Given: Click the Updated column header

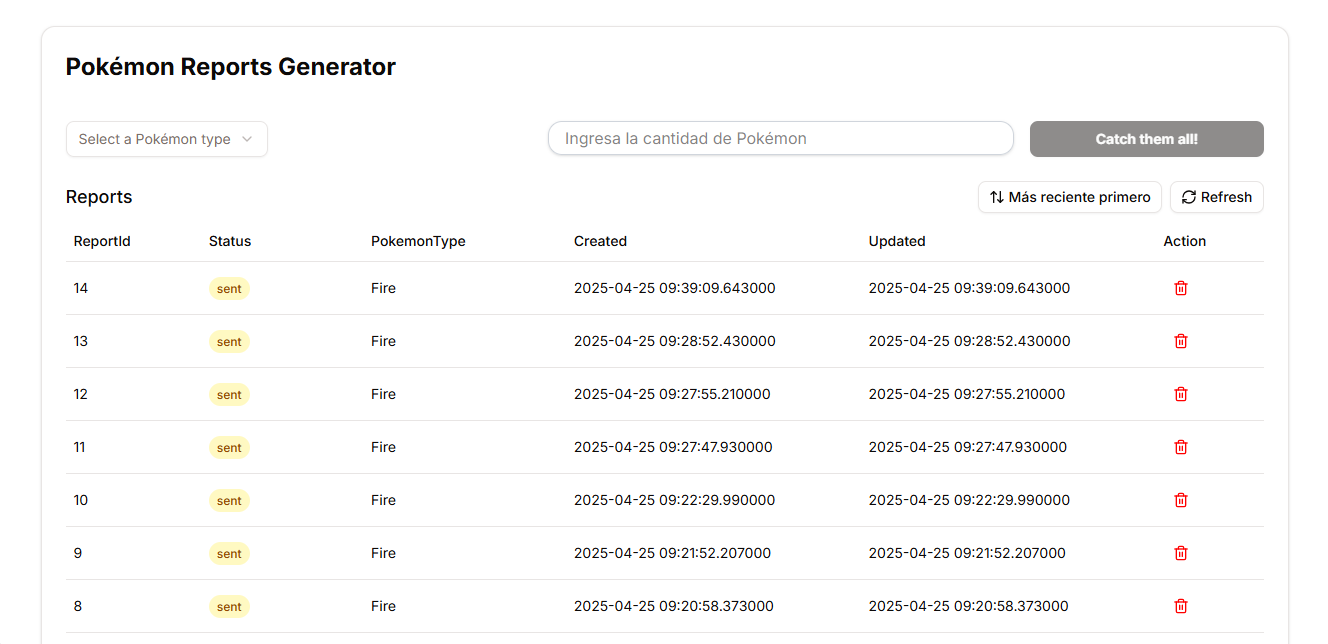Looking at the screenshot, I should click(x=896, y=241).
